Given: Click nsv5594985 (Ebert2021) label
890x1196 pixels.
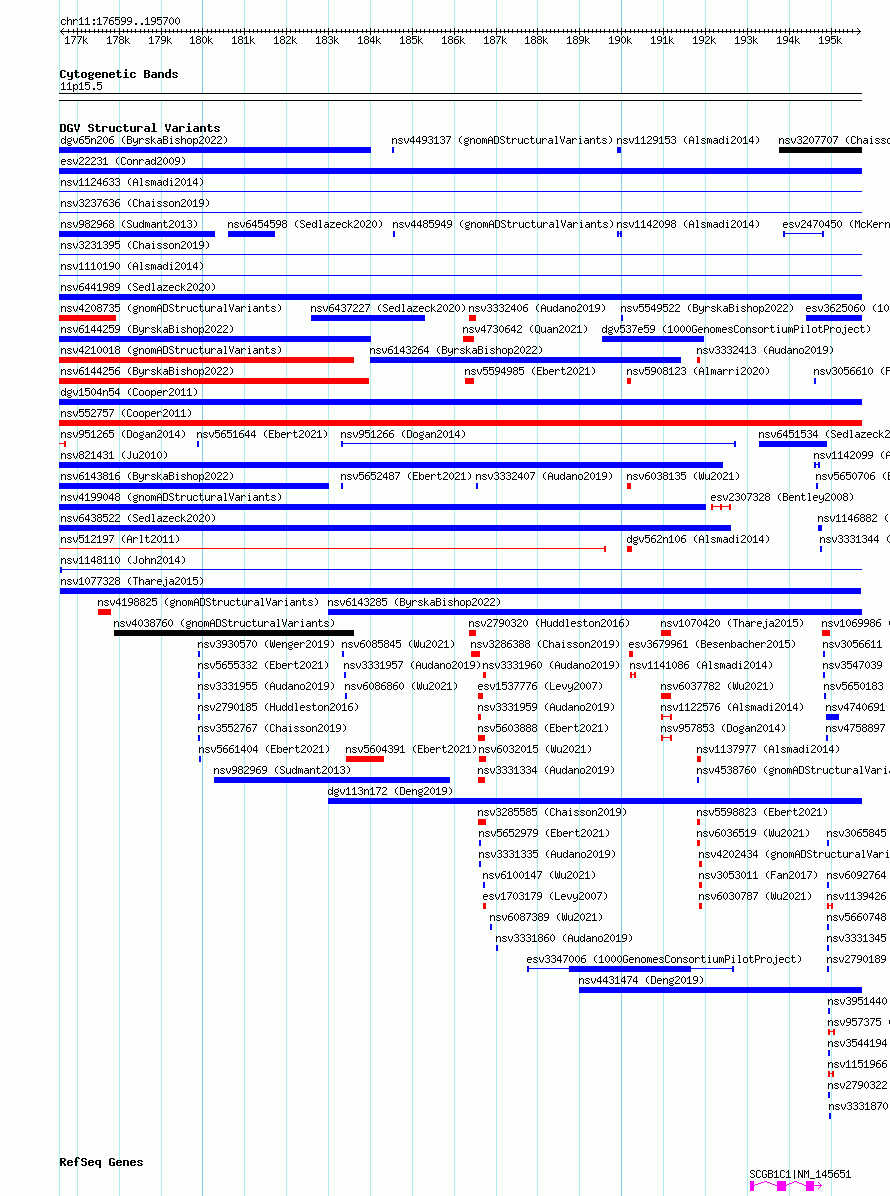Looking at the screenshot, I should (530, 371).
